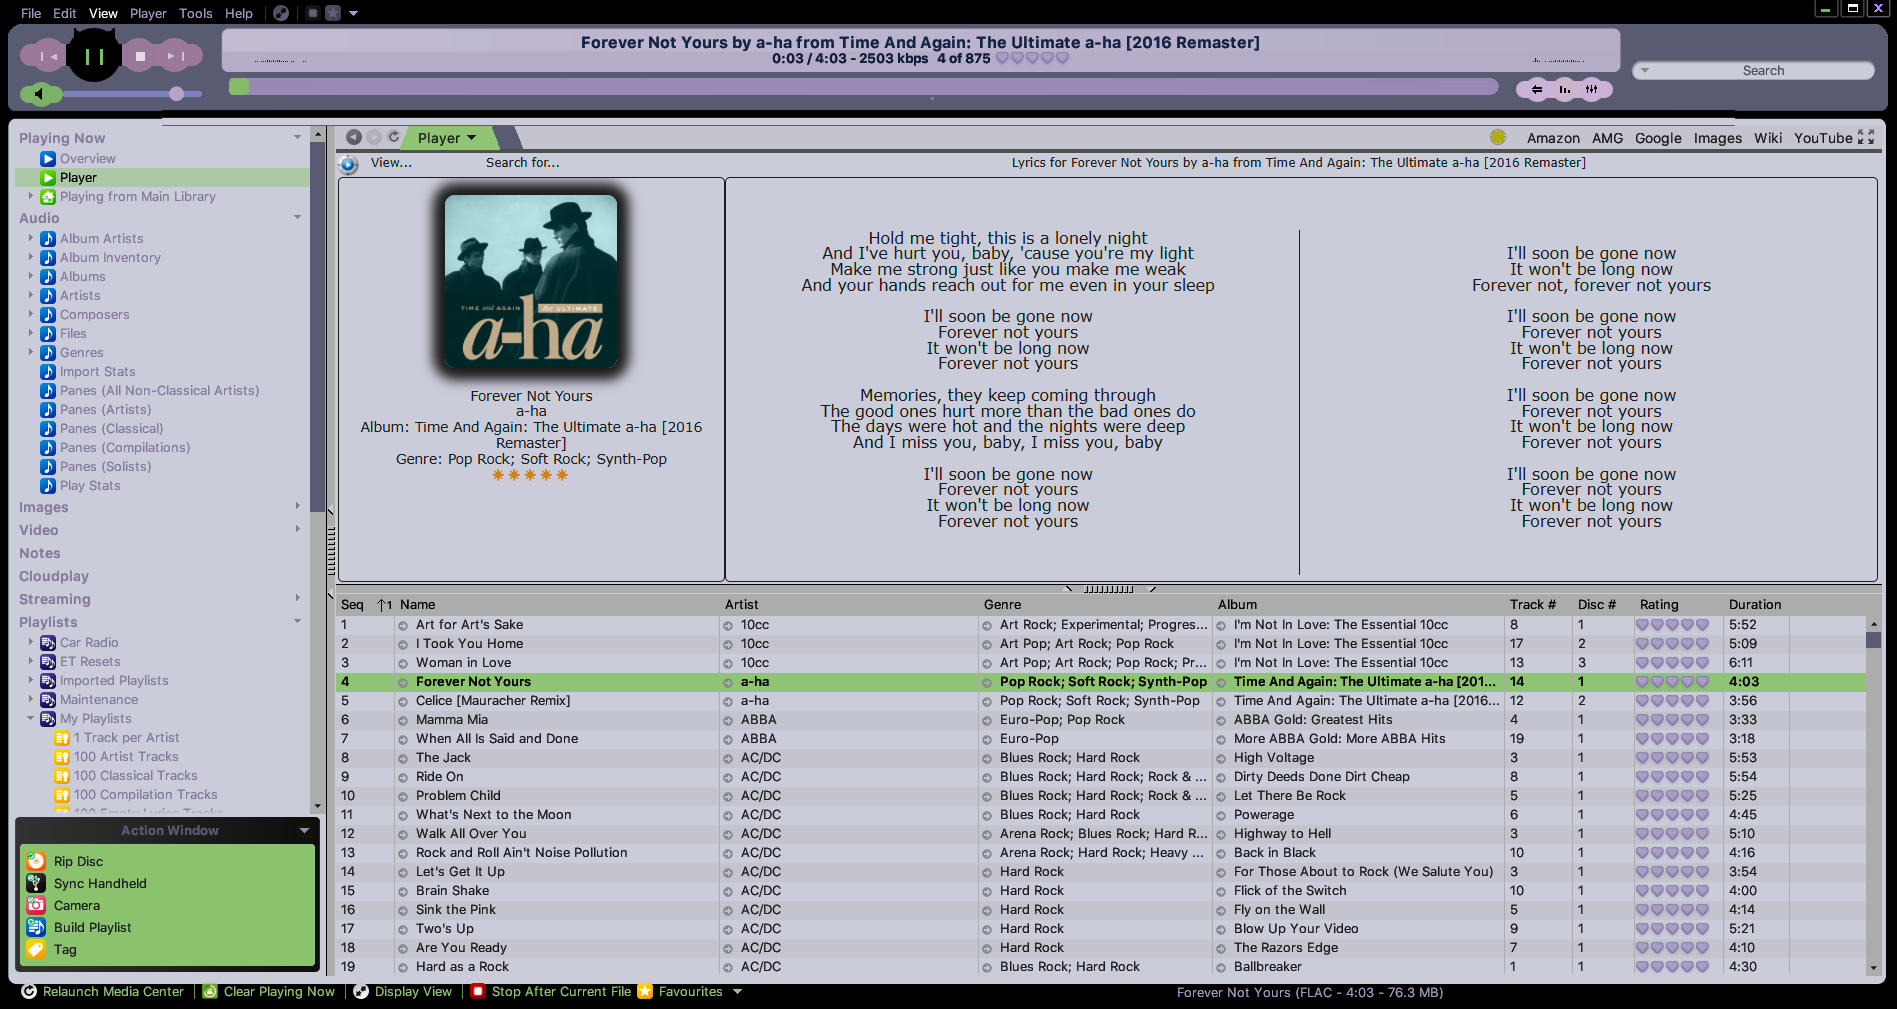1897x1009 pixels.
Task: Expand the Images section
Action: [297, 506]
